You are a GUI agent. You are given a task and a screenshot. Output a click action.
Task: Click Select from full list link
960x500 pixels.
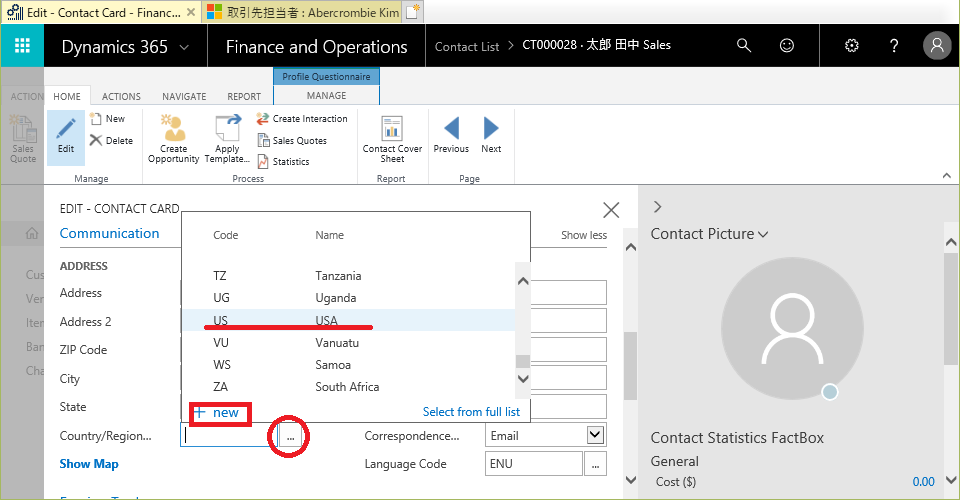coord(471,412)
